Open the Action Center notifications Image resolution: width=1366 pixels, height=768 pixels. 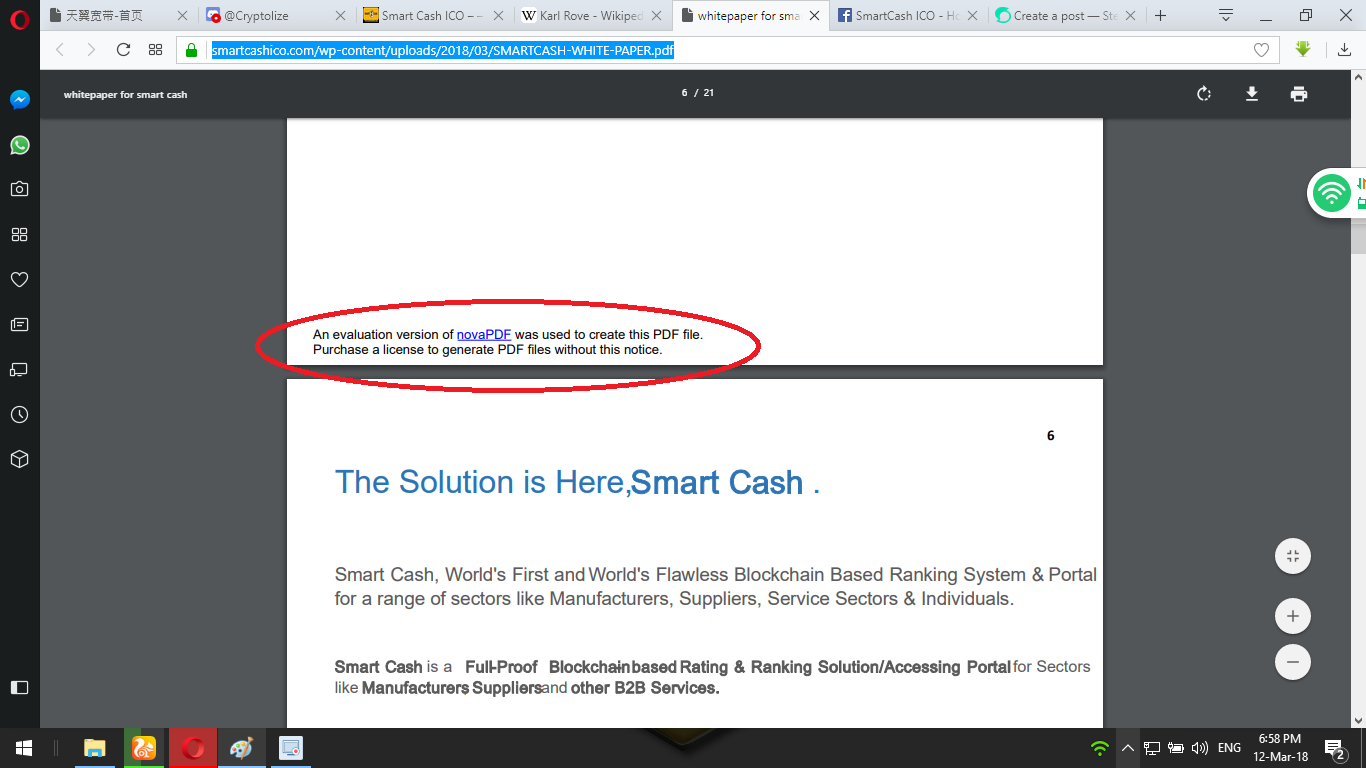coord(1334,748)
